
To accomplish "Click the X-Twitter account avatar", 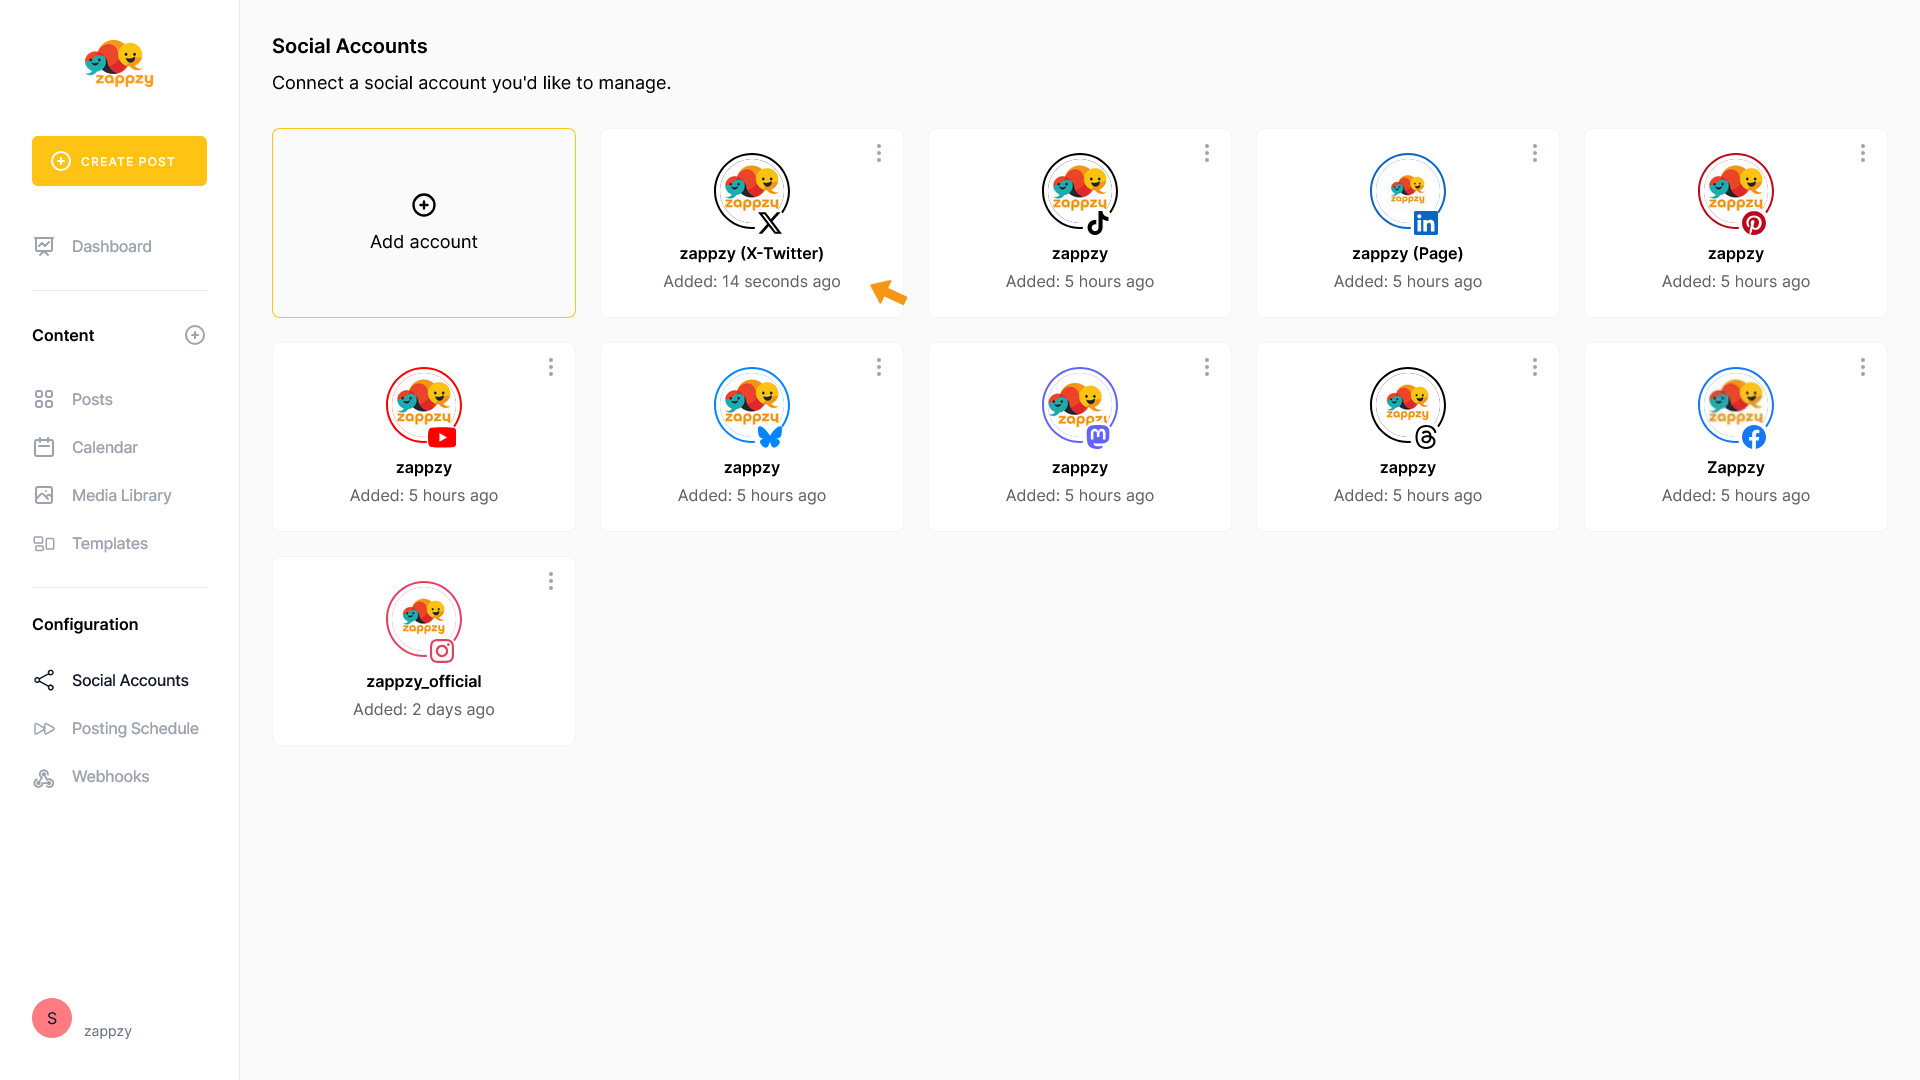I will tap(752, 192).
